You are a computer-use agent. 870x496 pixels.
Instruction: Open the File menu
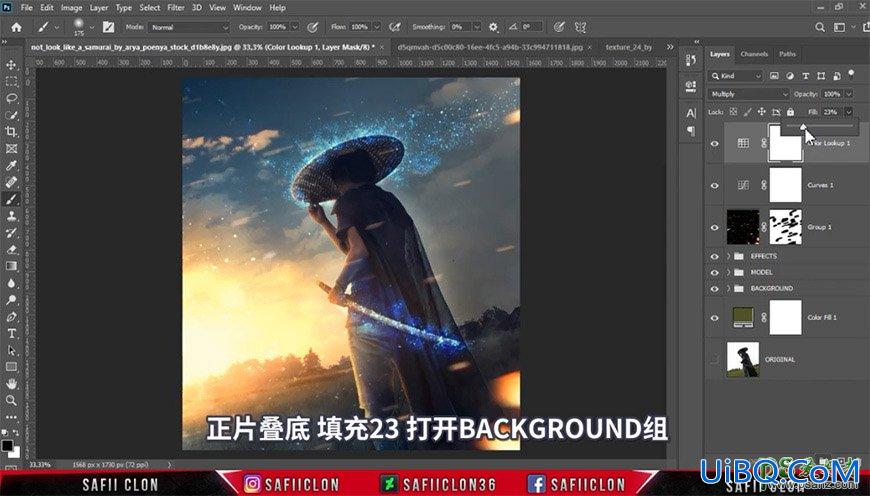pos(27,8)
